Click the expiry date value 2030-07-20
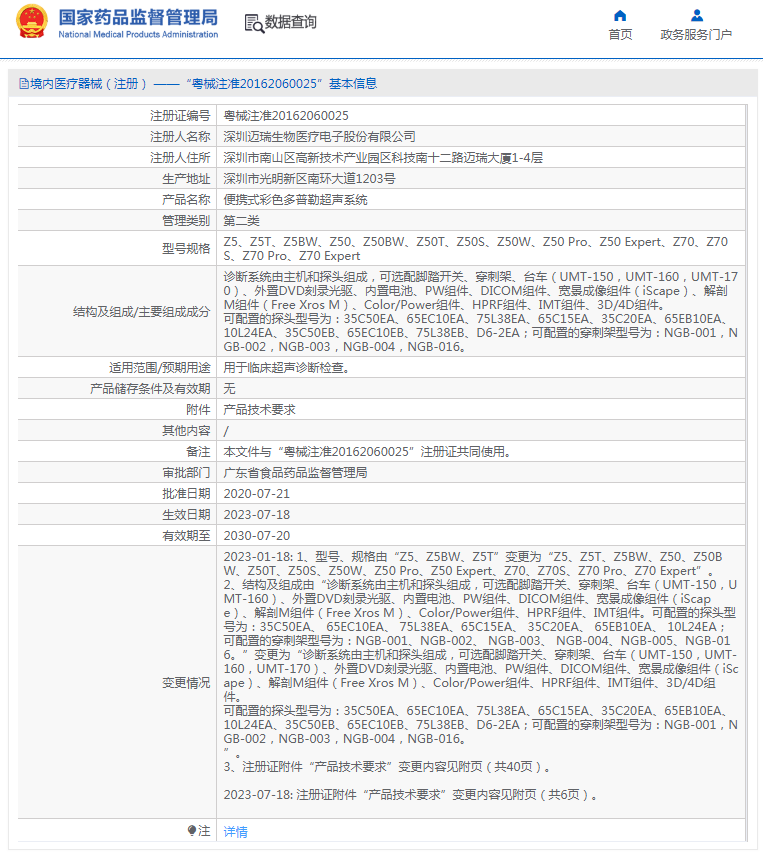The width and height of the screenshot is (763, 854). [257, 535]
